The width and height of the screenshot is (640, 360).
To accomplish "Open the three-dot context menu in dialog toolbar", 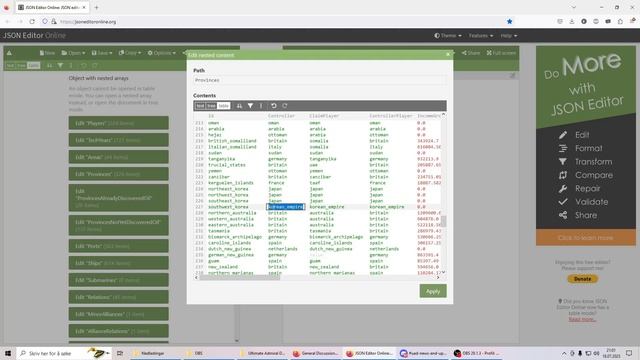I will [261, 106].
